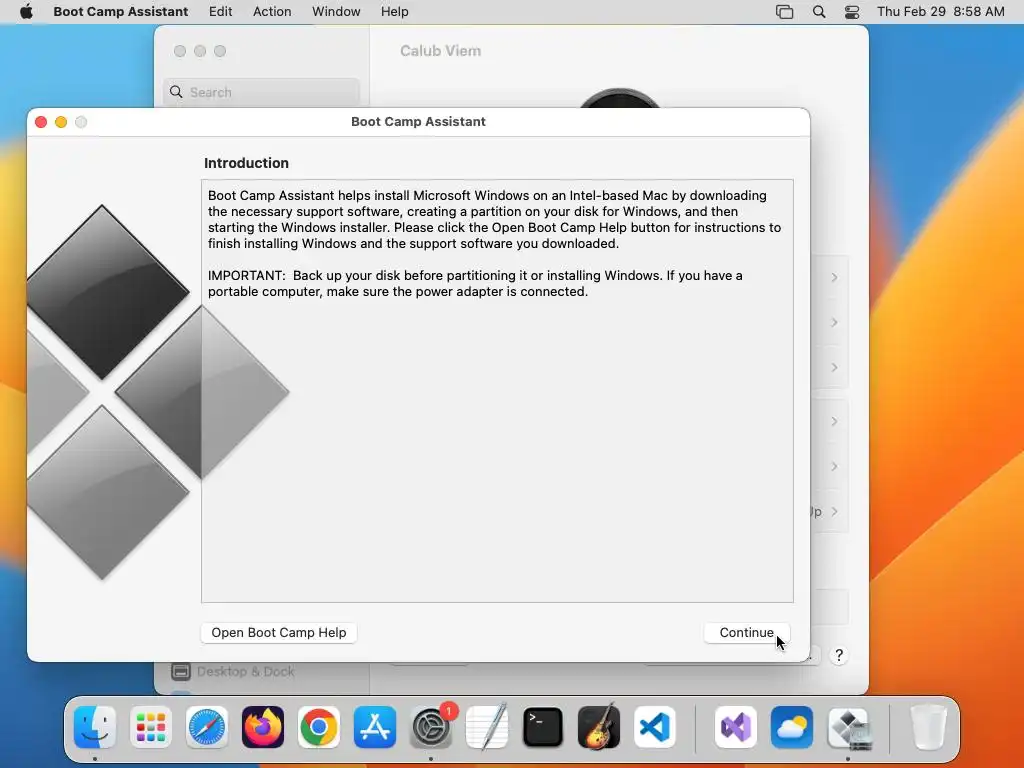Open Control Center in the menu bar

(852, 12)
